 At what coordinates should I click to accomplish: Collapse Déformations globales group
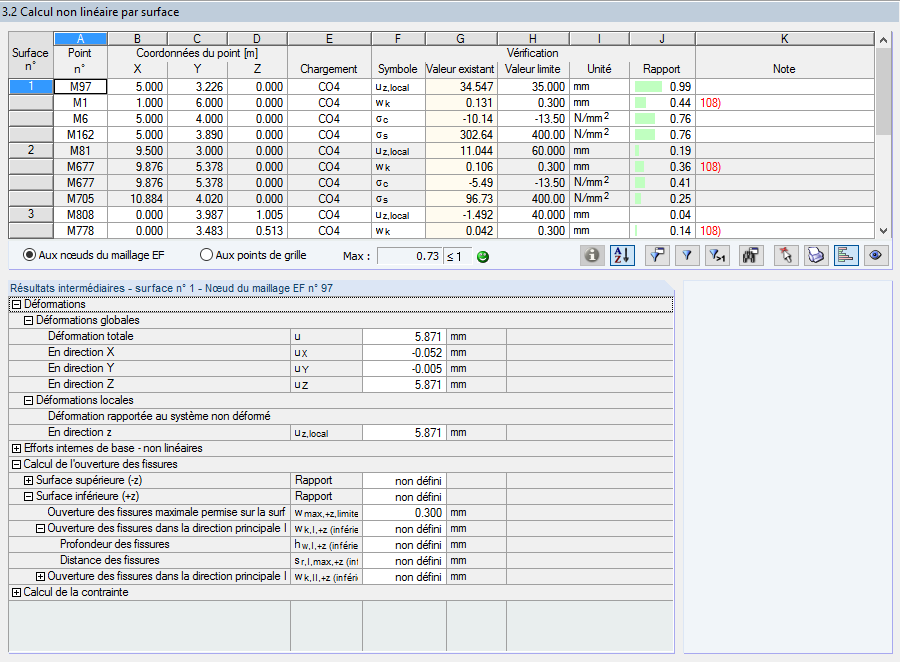28,321
